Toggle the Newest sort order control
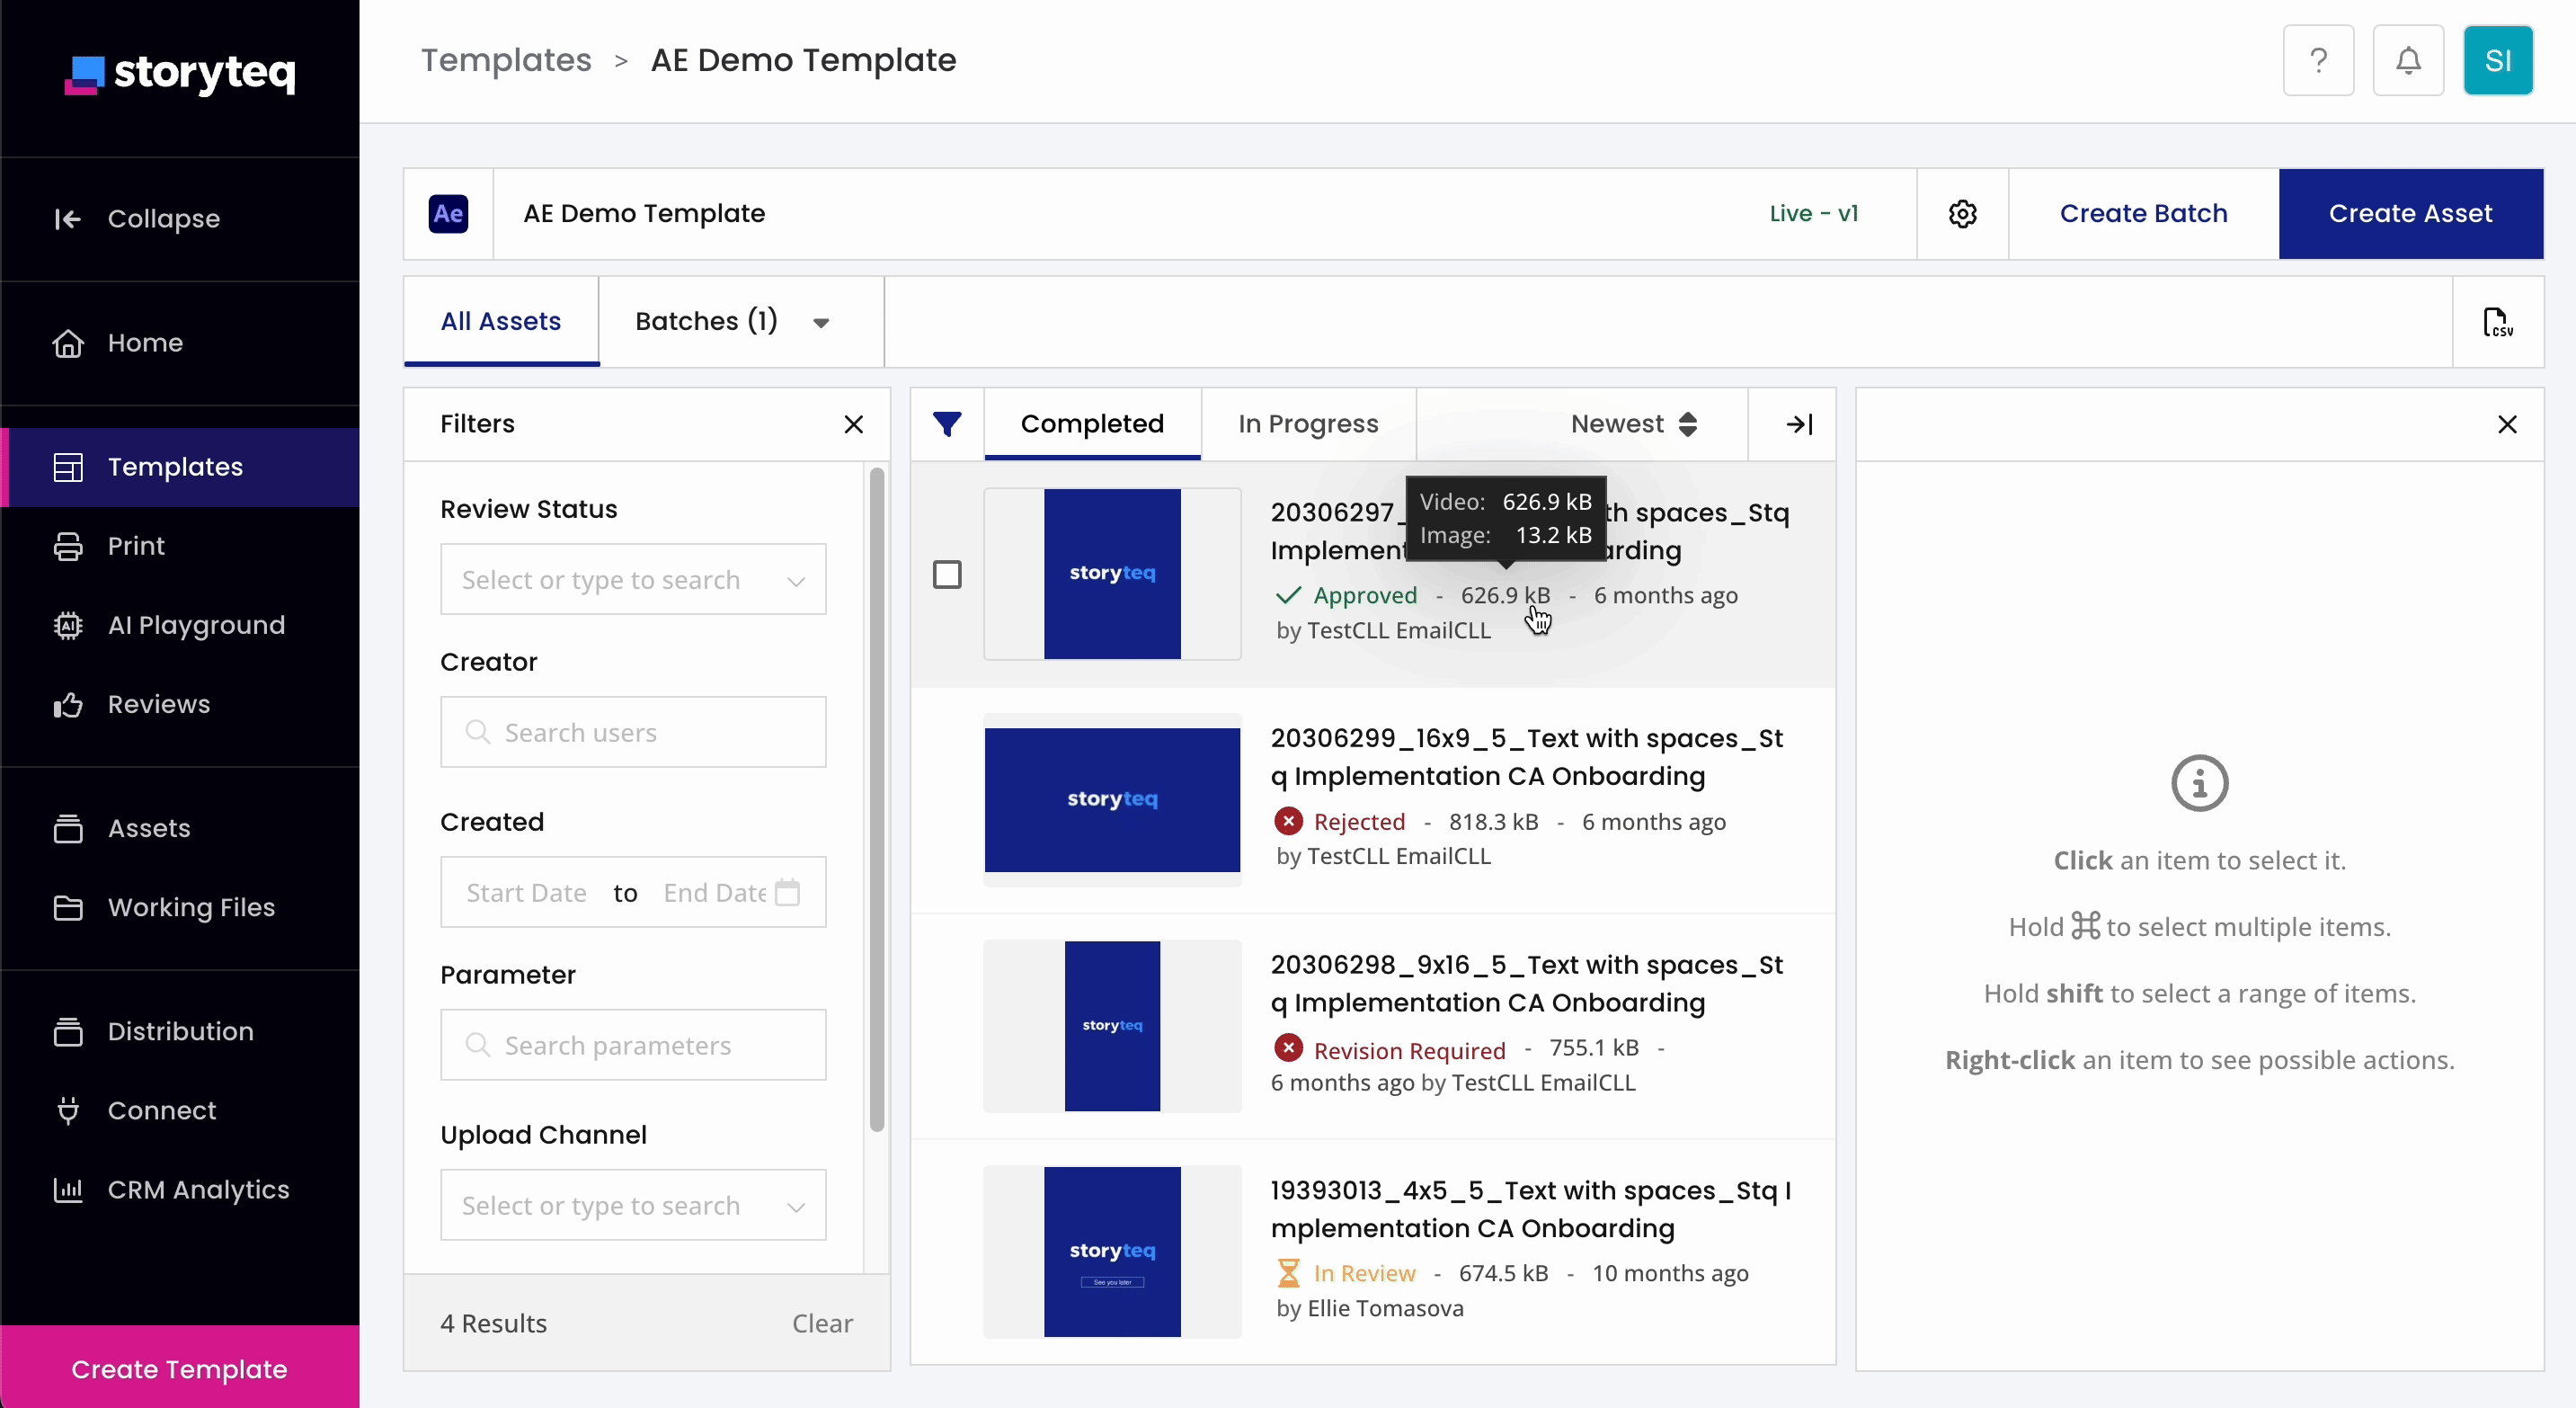 [1634, 424]
